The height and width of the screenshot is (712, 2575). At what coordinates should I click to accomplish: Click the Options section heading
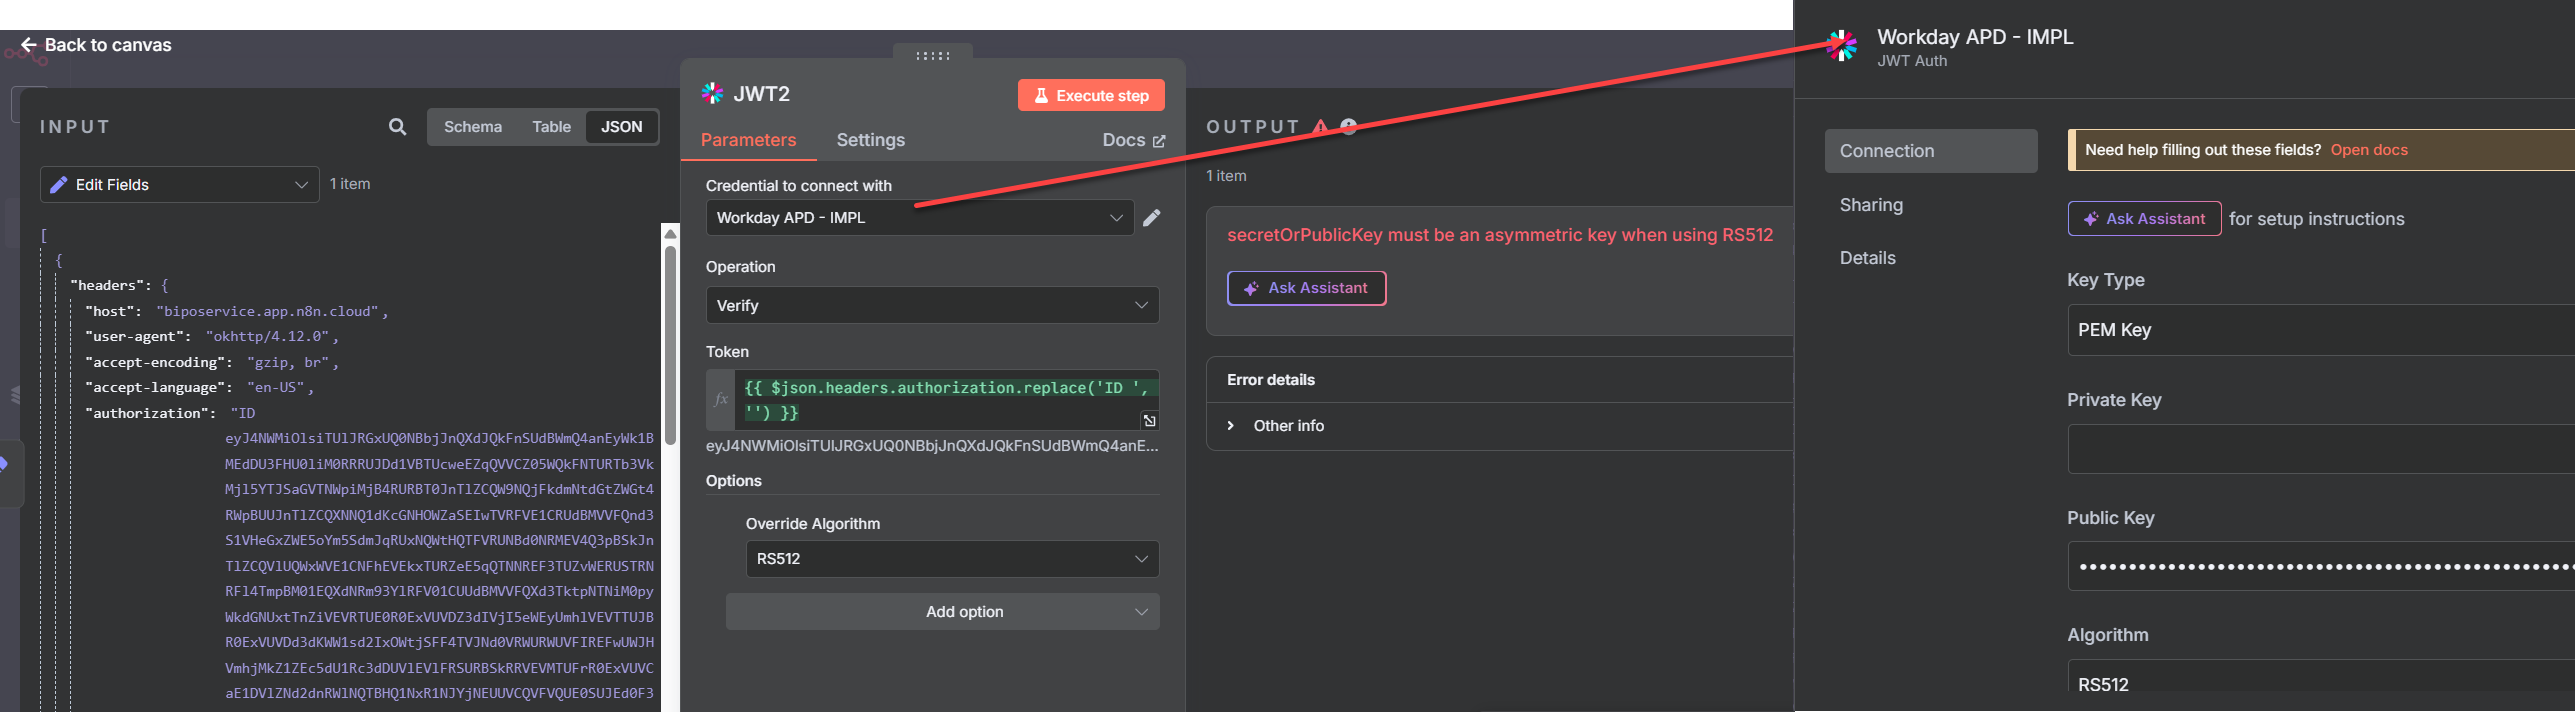coord(734,481)
